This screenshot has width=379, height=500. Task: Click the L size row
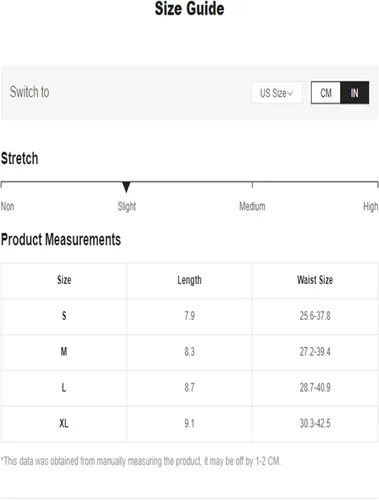[x=189, y=388]
